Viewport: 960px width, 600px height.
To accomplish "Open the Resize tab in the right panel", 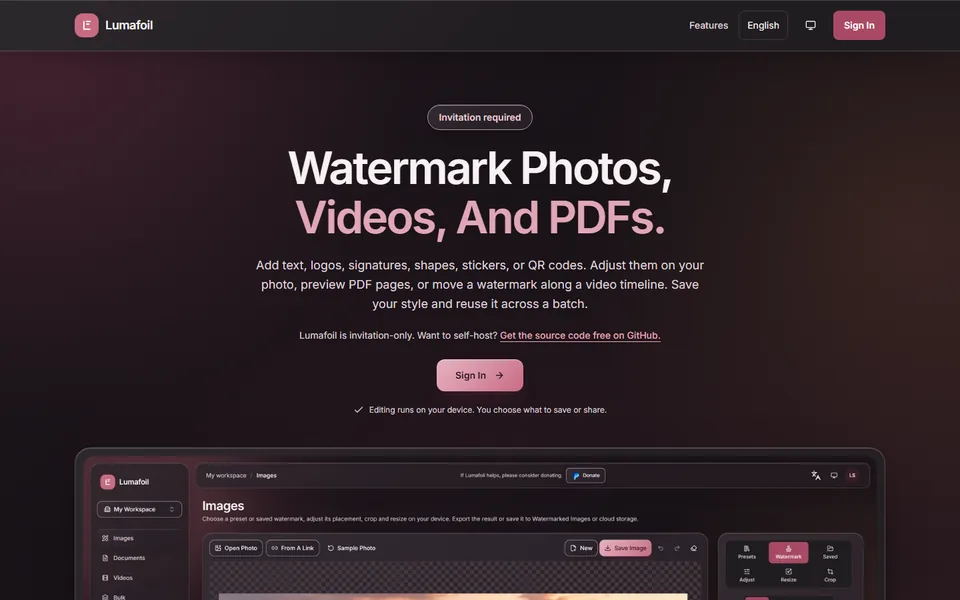I will point(788,574).
